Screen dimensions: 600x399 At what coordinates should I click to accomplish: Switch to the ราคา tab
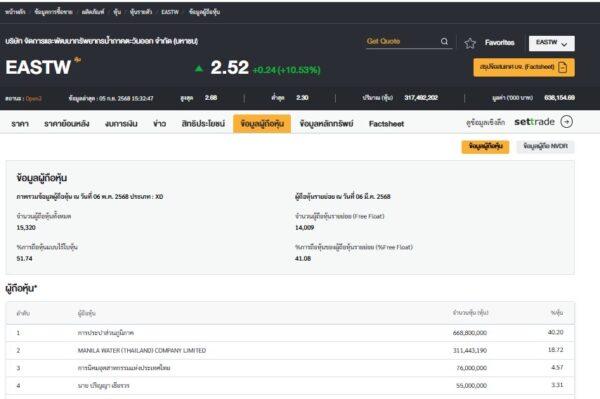pos(20,124)
